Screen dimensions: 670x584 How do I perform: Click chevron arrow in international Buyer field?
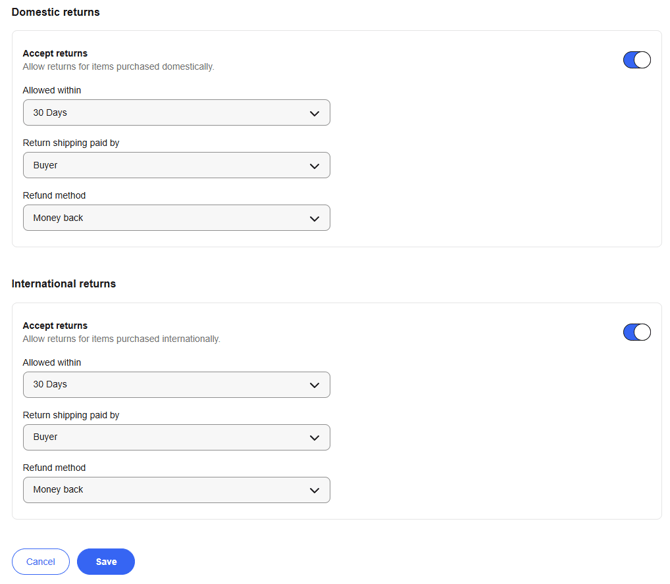point(314,438)
